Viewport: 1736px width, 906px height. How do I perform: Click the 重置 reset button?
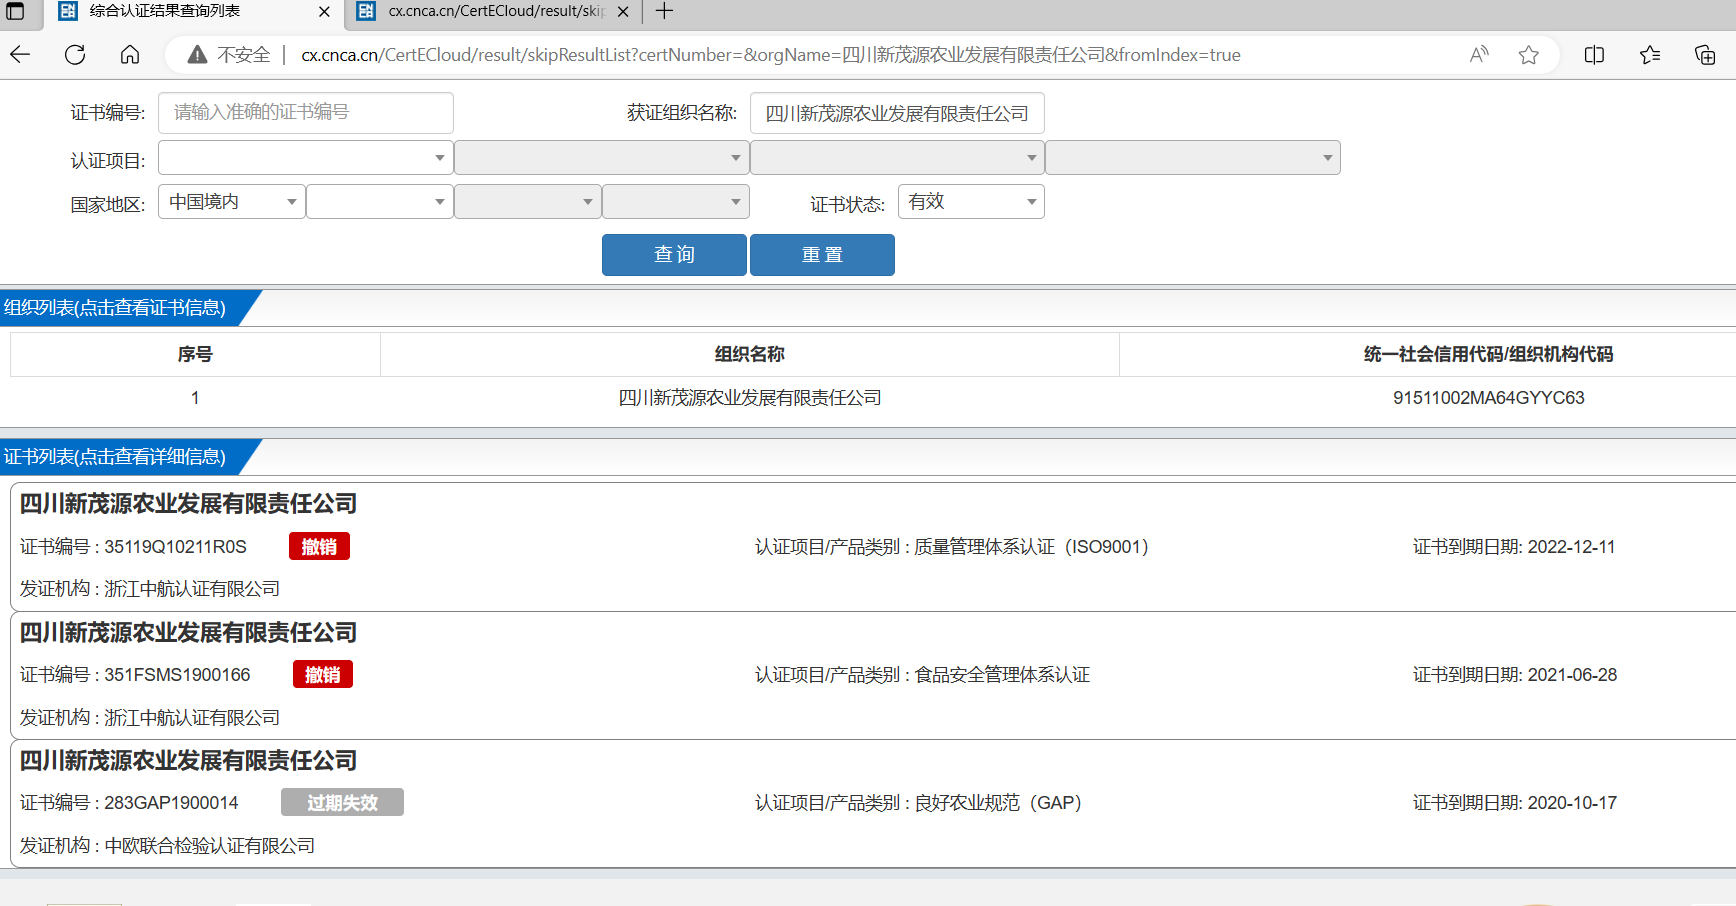[x=822, y=255]
